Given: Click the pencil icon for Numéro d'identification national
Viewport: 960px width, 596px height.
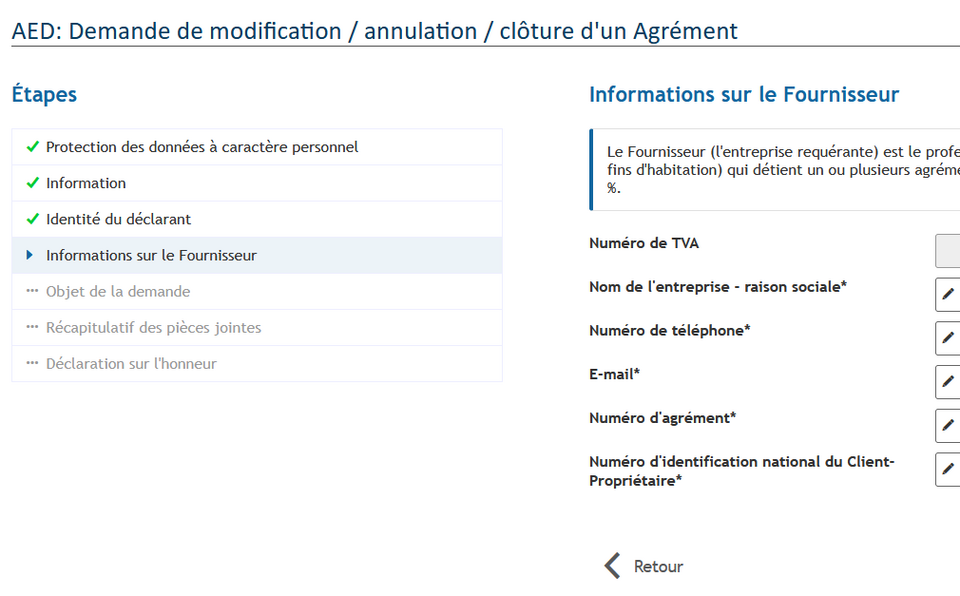Looking at the screenshot, I should click(x=948, y=469).
